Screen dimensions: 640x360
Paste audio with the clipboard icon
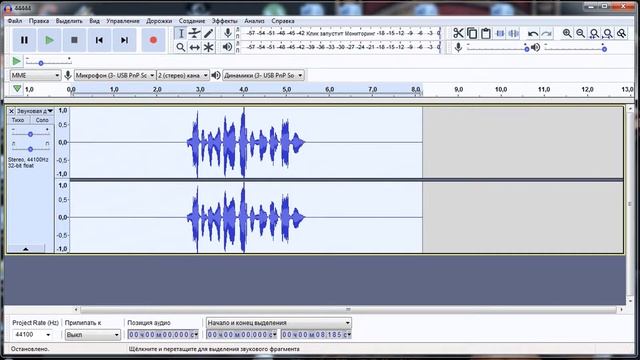(486, 33)
